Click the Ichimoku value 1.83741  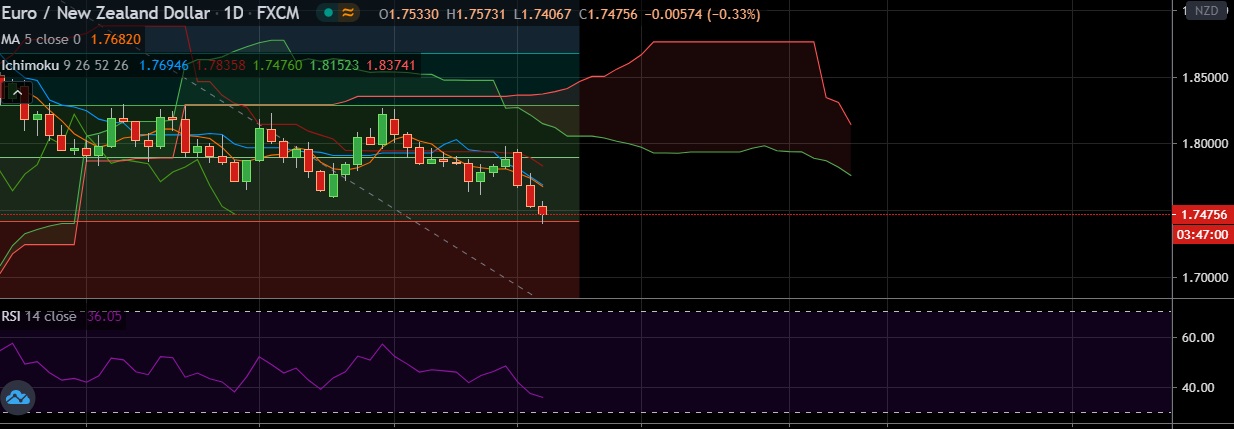coord(390,65)
